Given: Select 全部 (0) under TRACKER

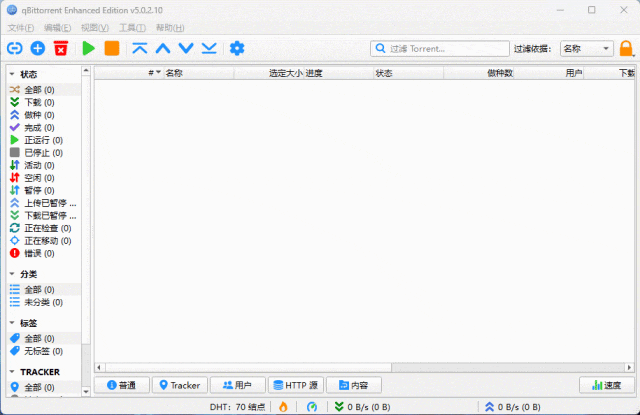Looking at the screenshot, I should [44, 387].
